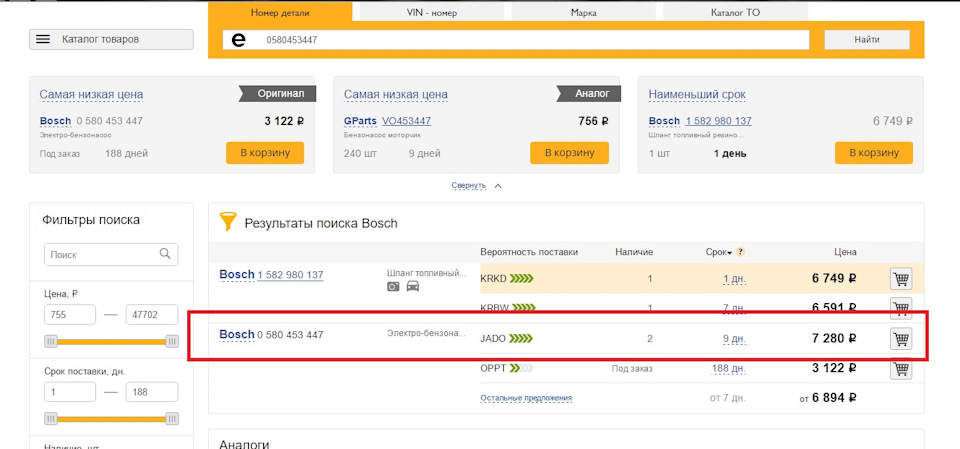Click right handle of price range slider

click(172, 341)
